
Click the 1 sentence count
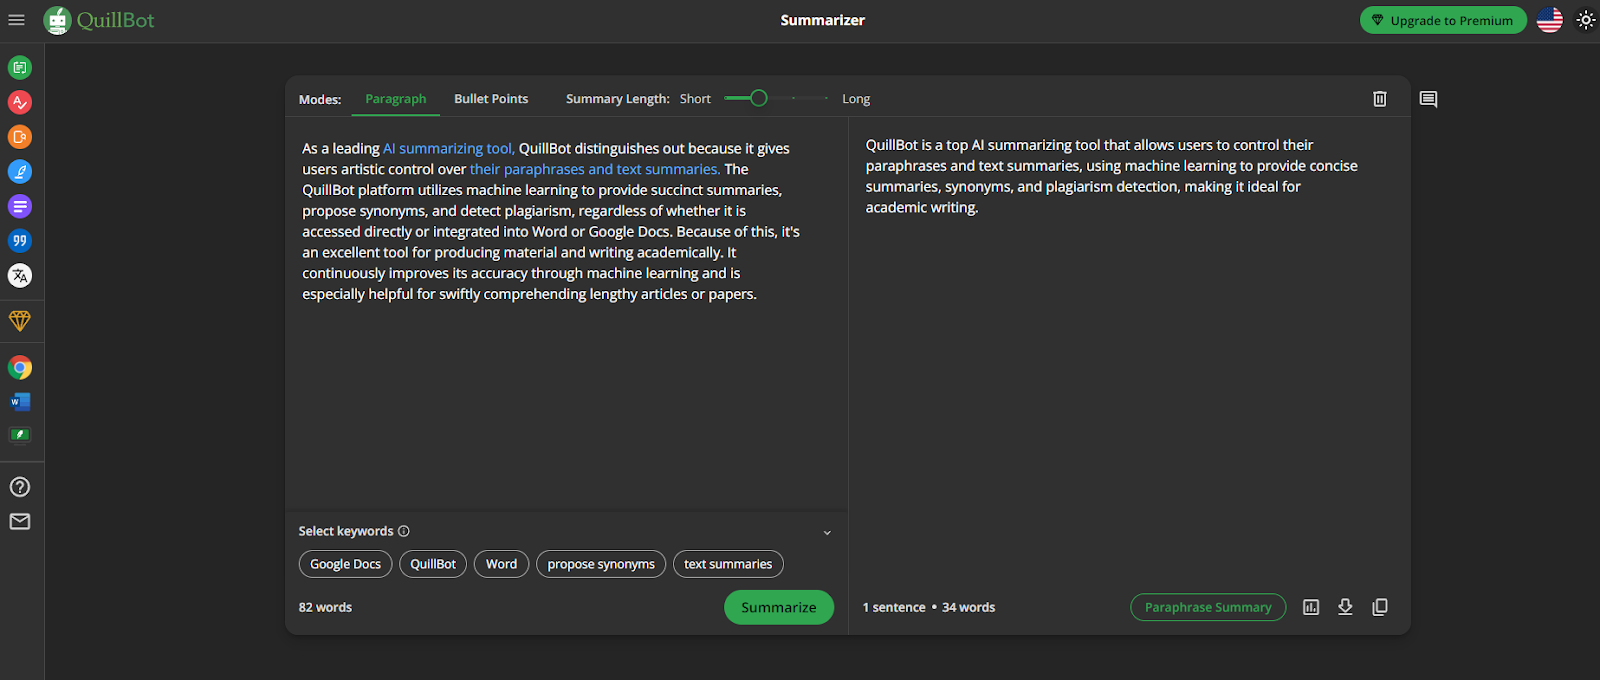[894, 607]
